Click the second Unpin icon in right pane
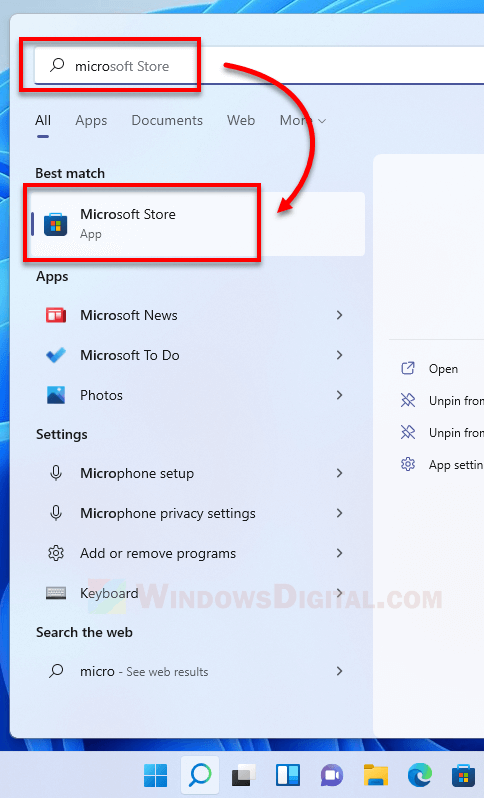The height and width of the screenshot is (798, 484). tap(408, 433)
